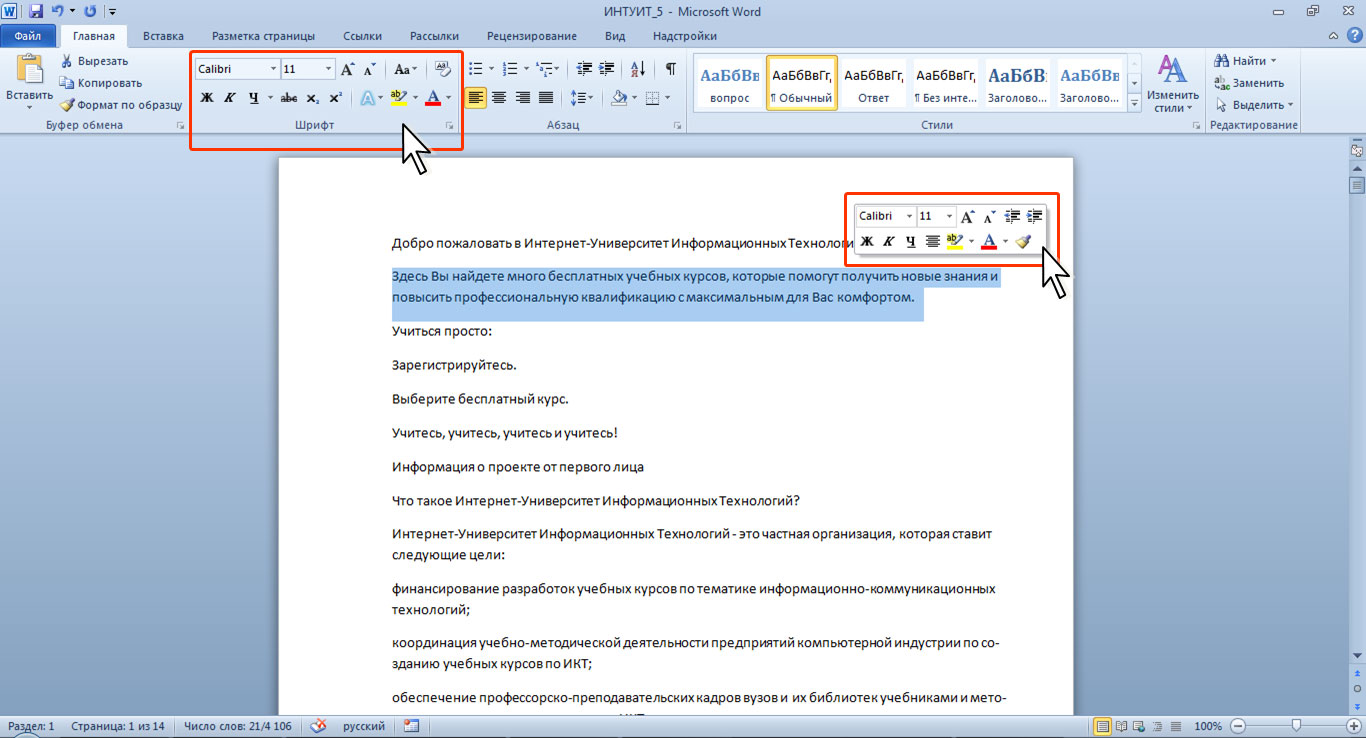Decrease indent in ribbon paragraph group
Image resolution: width=1366 pixels, height=738 pixels.
tap(584, 69)
